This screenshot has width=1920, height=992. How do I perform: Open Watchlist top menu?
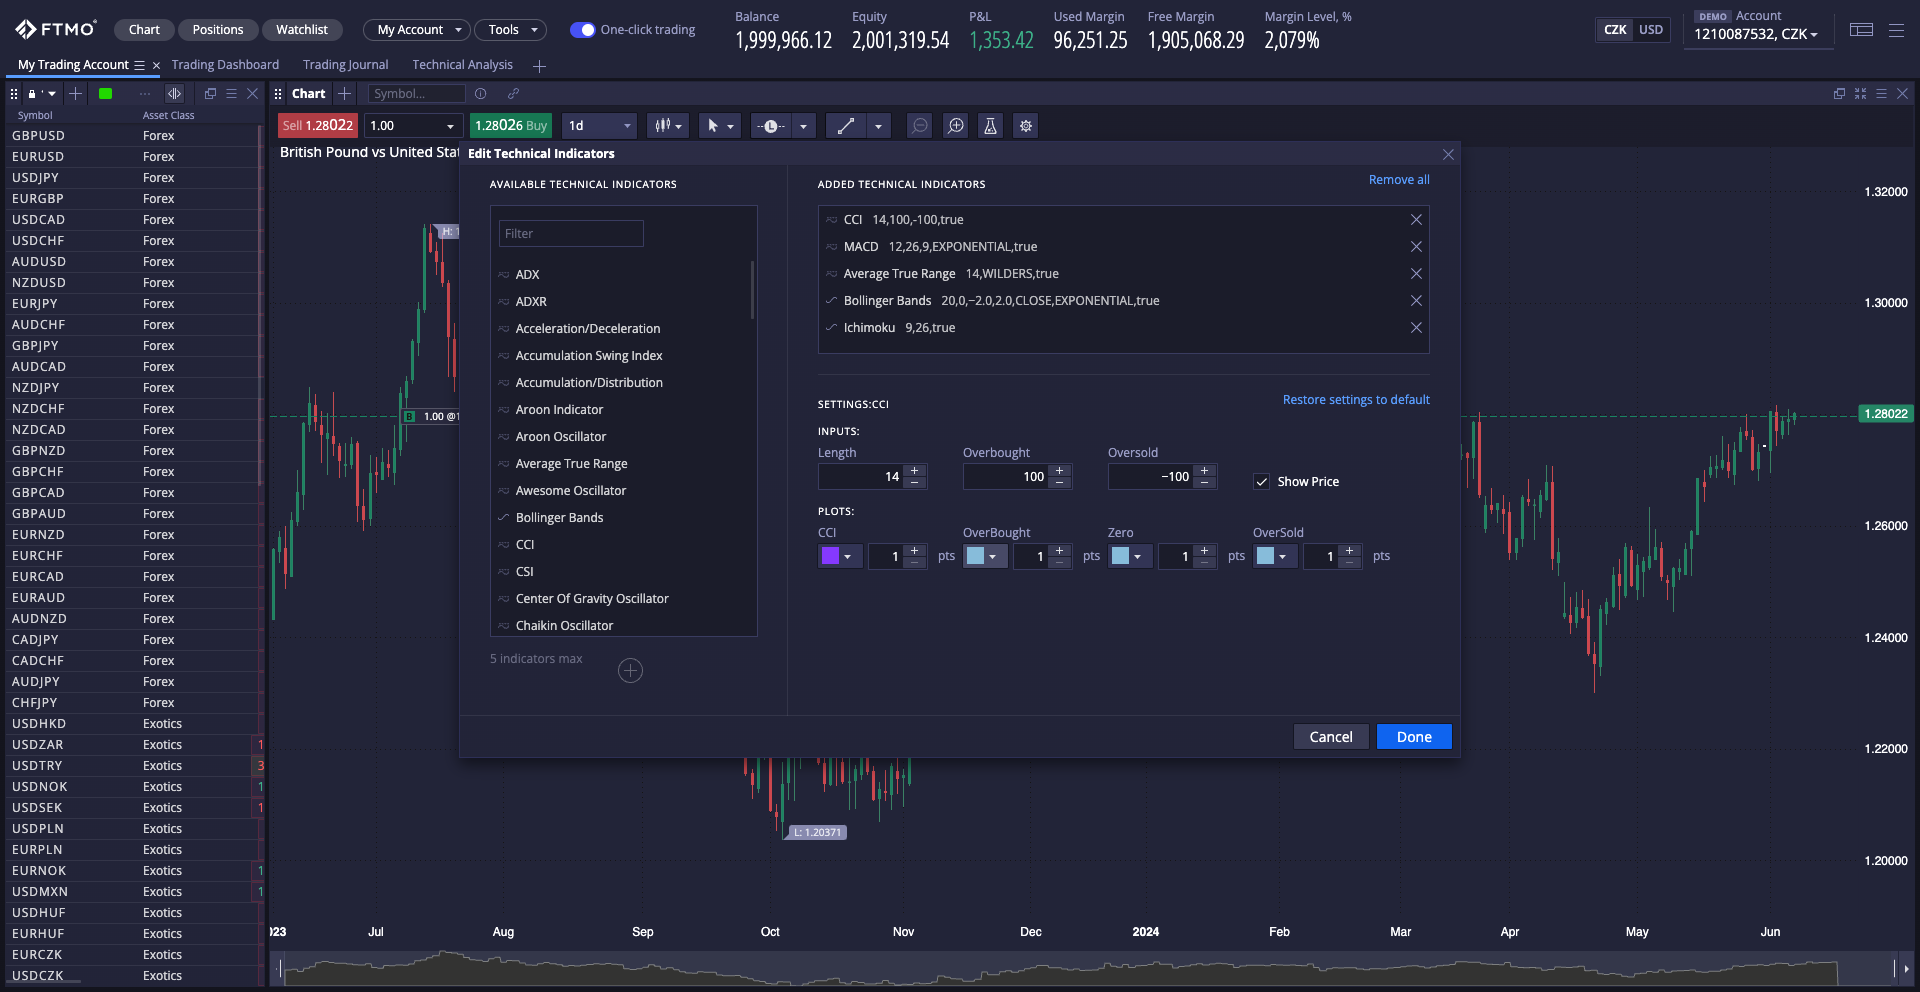coord(302,30)
